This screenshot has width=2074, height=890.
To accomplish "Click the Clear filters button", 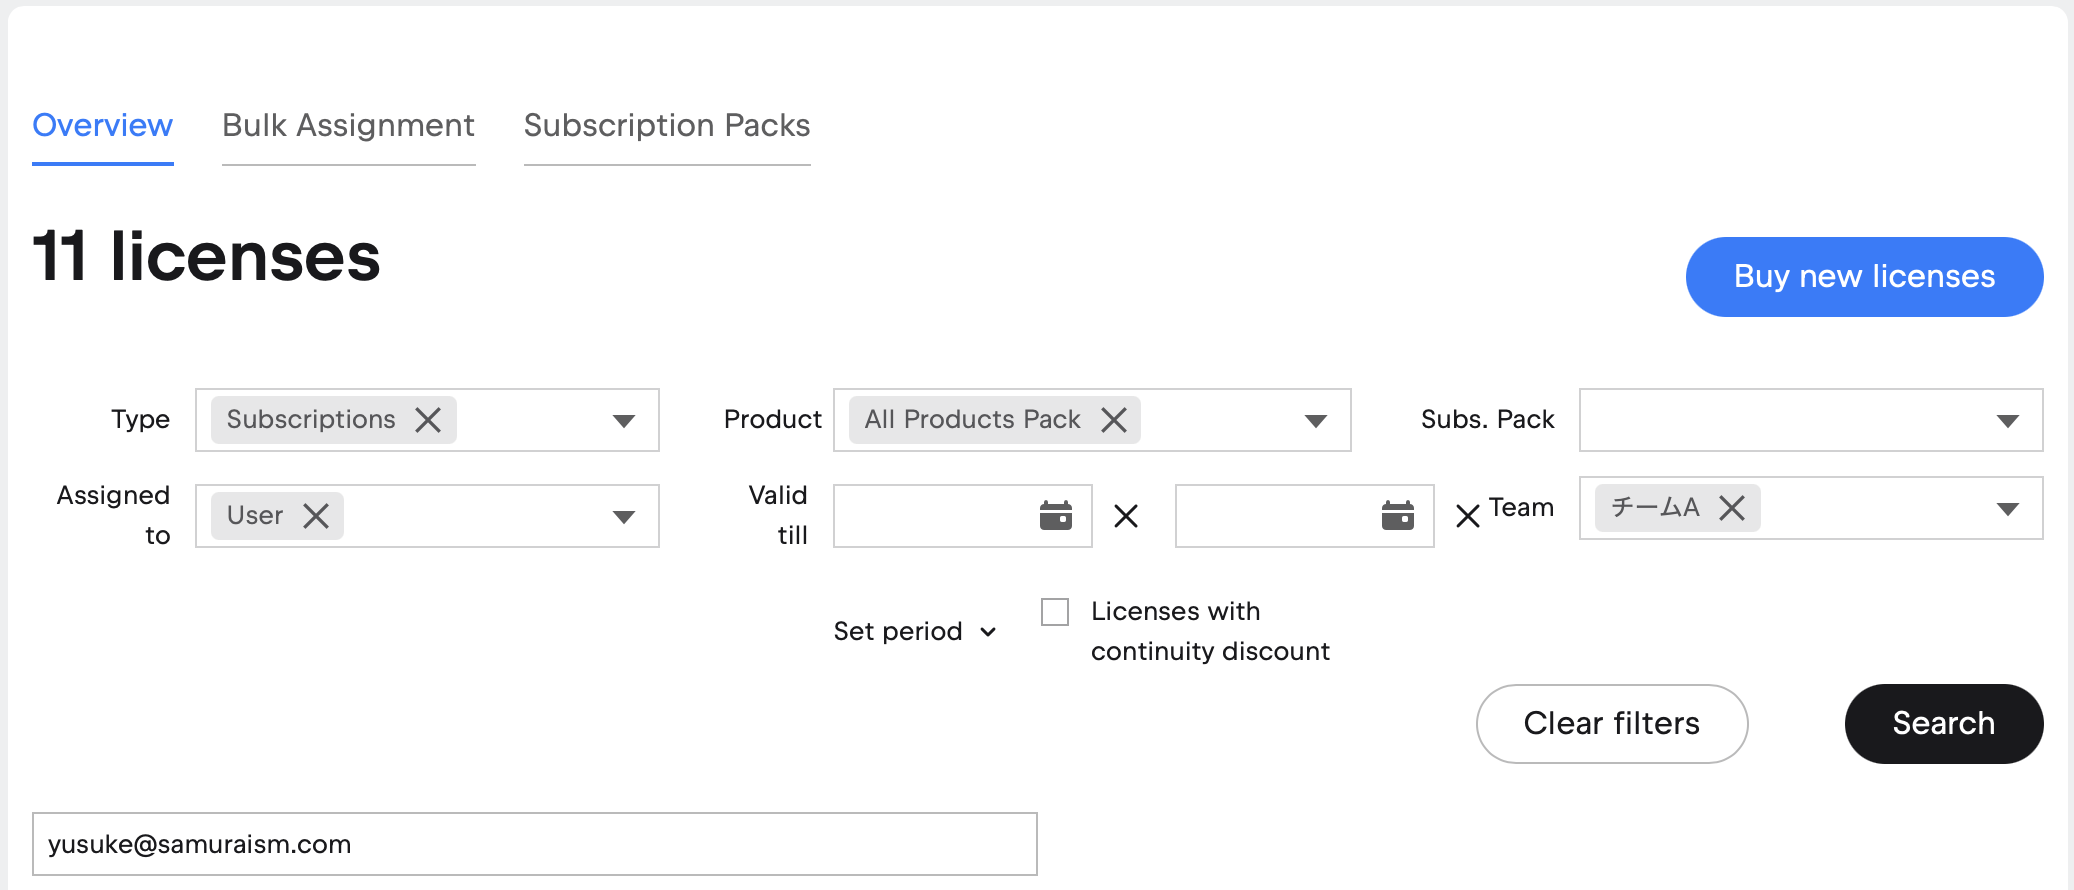I will click(1612, 724).
